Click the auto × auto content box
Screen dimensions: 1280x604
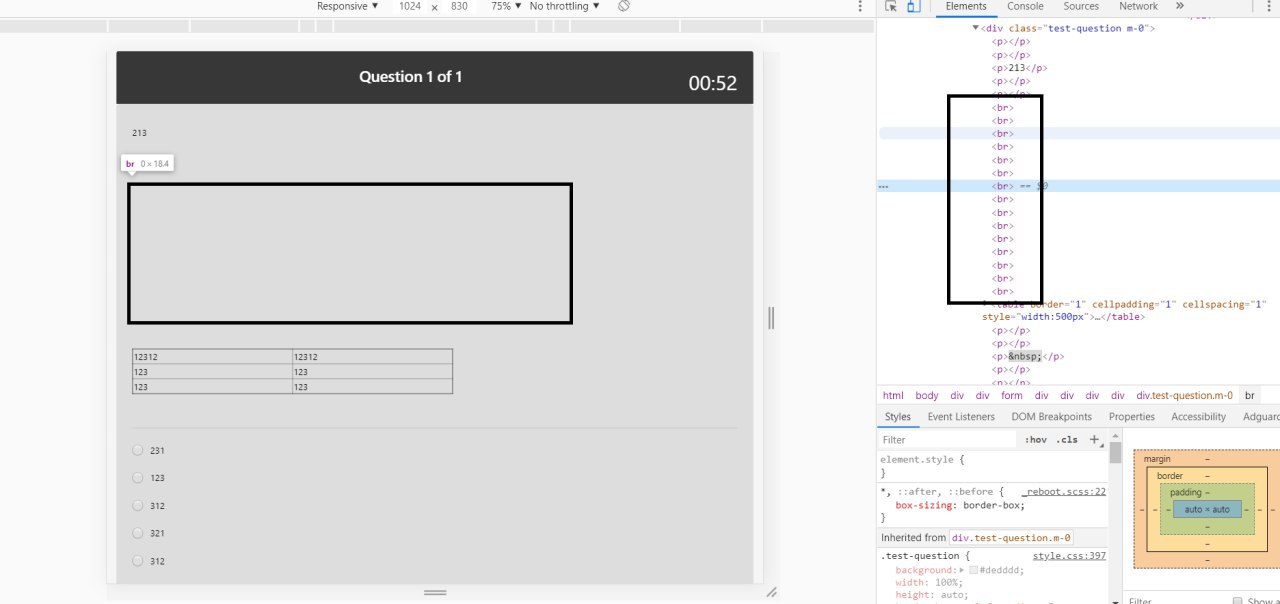(1207, 510)
